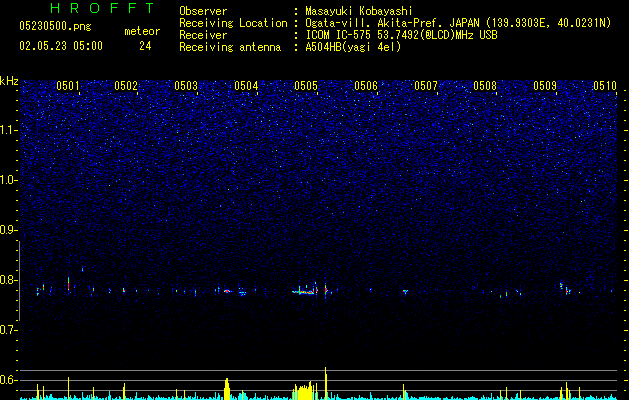The height and width of the screenshot is (400, 629).
Task: Click the gray frequency range bar on left axis
Action: click(20, 280)
